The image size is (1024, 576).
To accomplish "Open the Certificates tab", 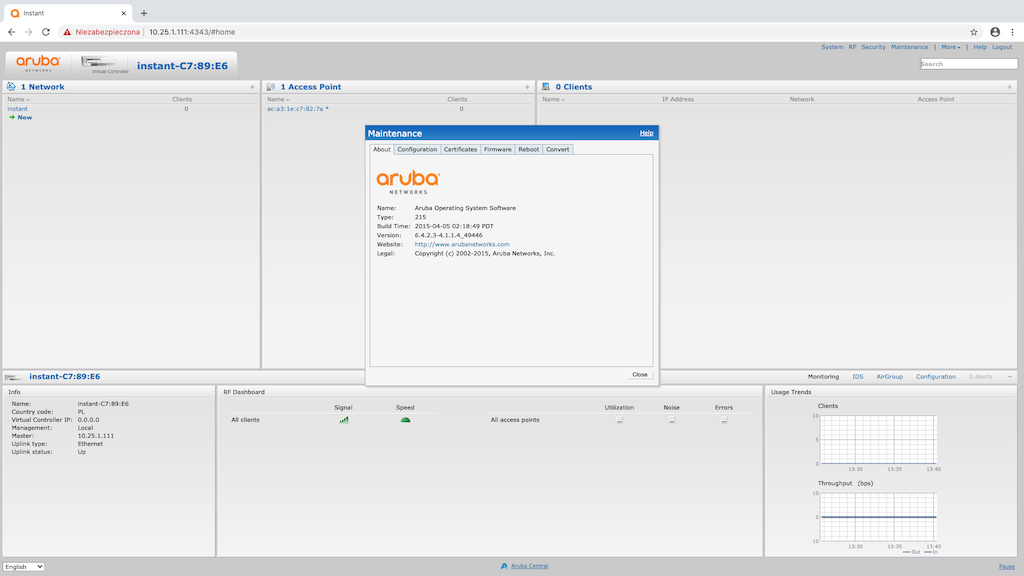I will 460,149.
